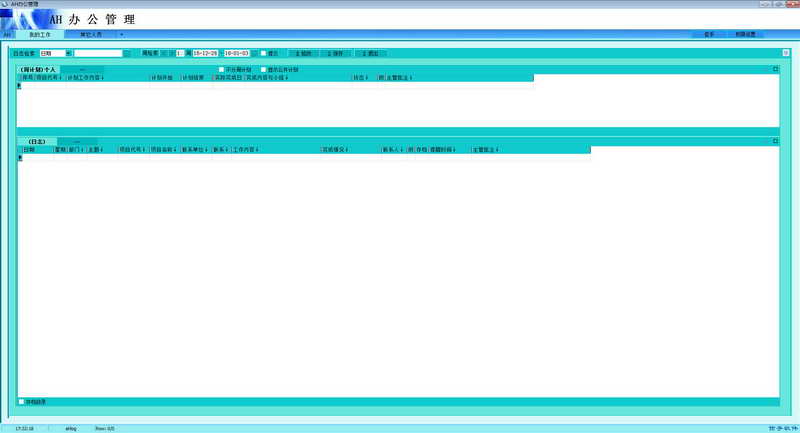Screen dimensions: 800x433
Task: Click the row marker in weekly plan grid
Action: tap(19, 86)
